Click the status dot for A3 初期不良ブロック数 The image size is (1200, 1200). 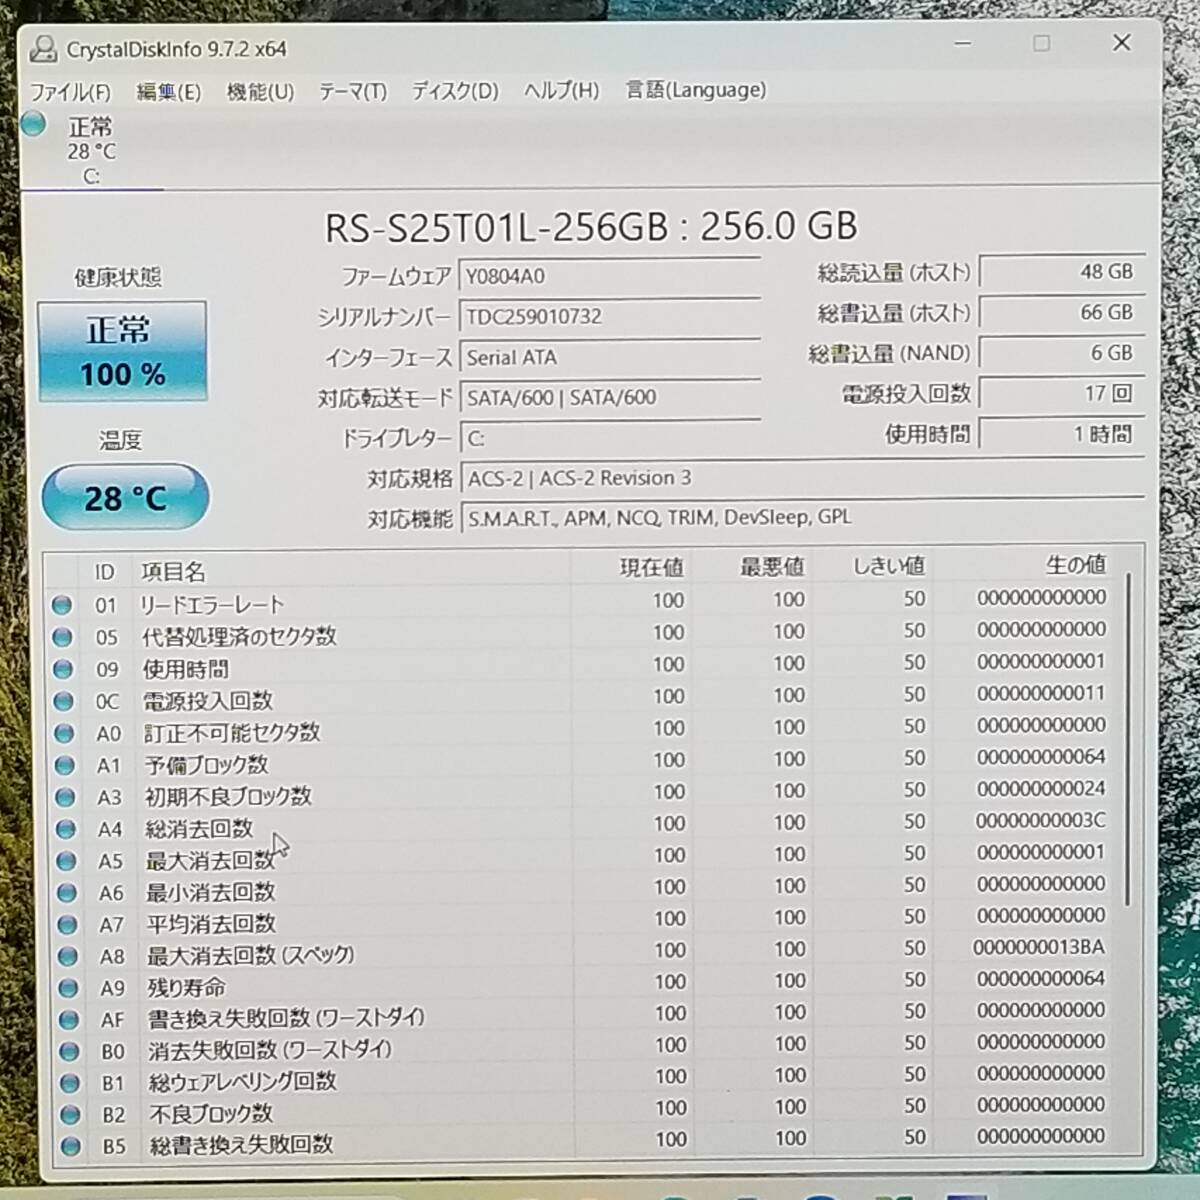point(65,797)
